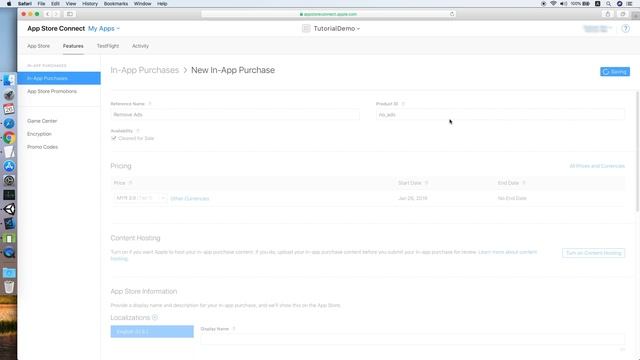Screen dimensions: 640x360
Task: Switch to the App Store tab
Action: pos(38,46)
